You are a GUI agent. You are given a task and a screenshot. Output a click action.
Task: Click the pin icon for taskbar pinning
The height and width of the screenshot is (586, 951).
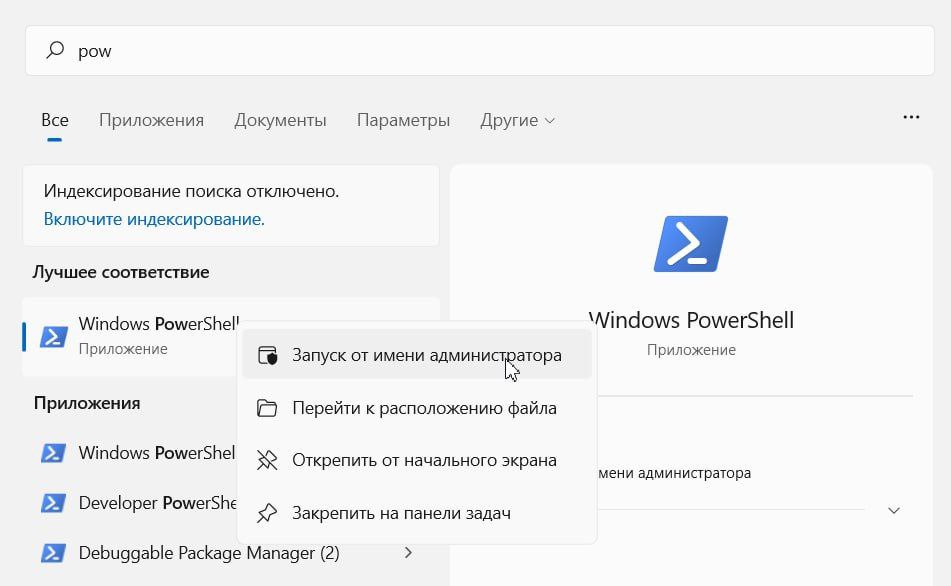pyautogui.click(x=267, y=513)
